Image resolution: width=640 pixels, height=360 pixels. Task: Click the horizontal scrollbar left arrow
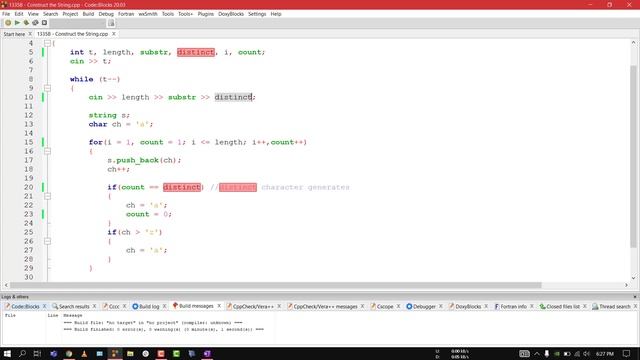point(6,285)
